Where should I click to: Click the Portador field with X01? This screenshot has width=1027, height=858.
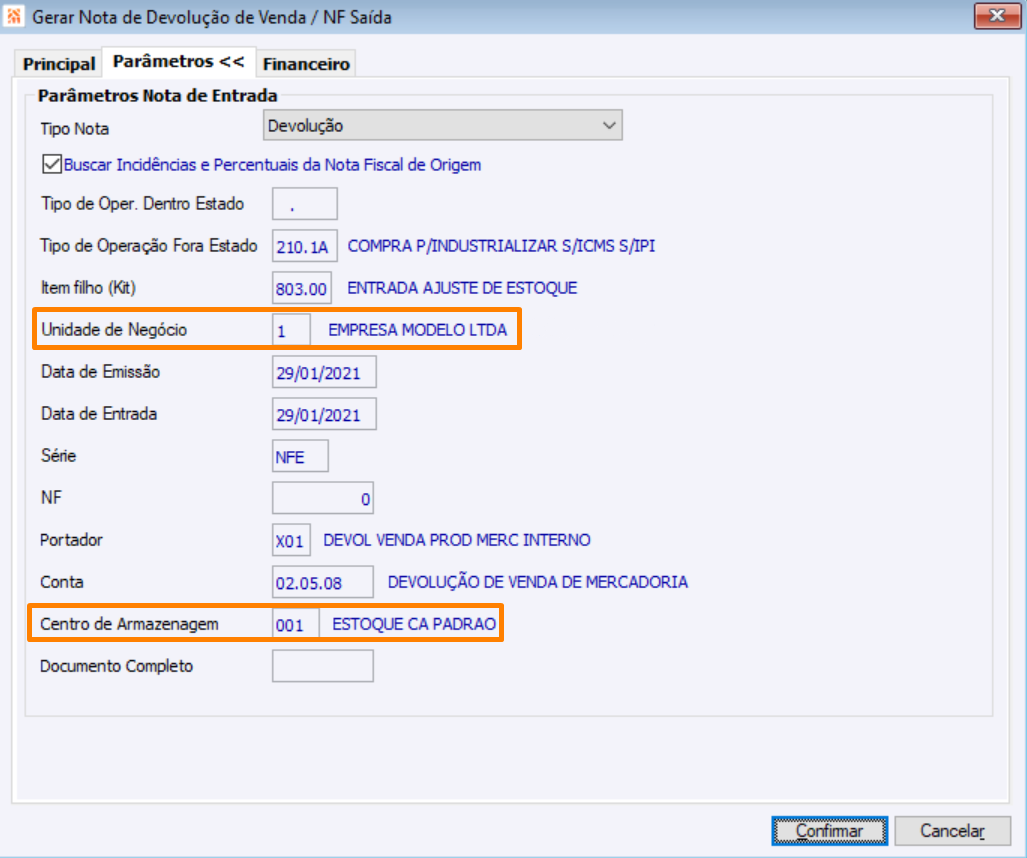pyautogui.click(x=291, y=540)
